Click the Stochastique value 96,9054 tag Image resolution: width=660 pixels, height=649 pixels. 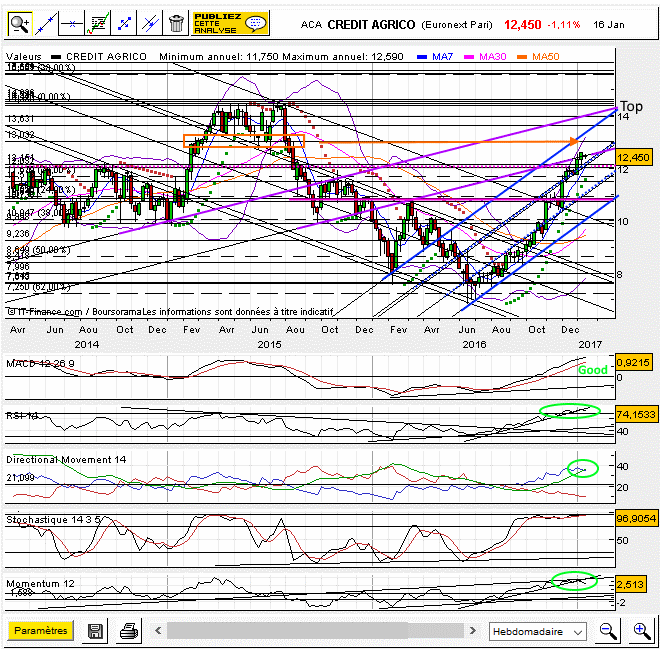tap(636, 518)
